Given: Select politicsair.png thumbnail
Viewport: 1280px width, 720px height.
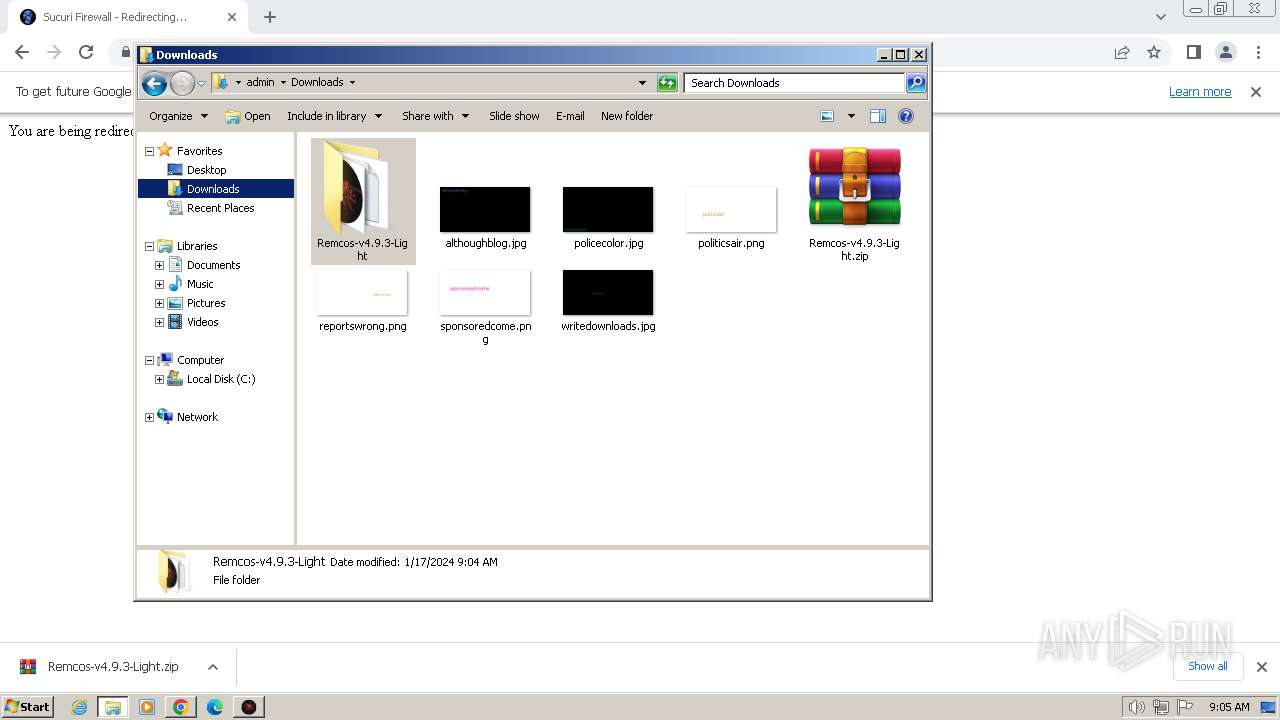Looking at the screenshot, I should pyautogui.click(x=731, y=209).
